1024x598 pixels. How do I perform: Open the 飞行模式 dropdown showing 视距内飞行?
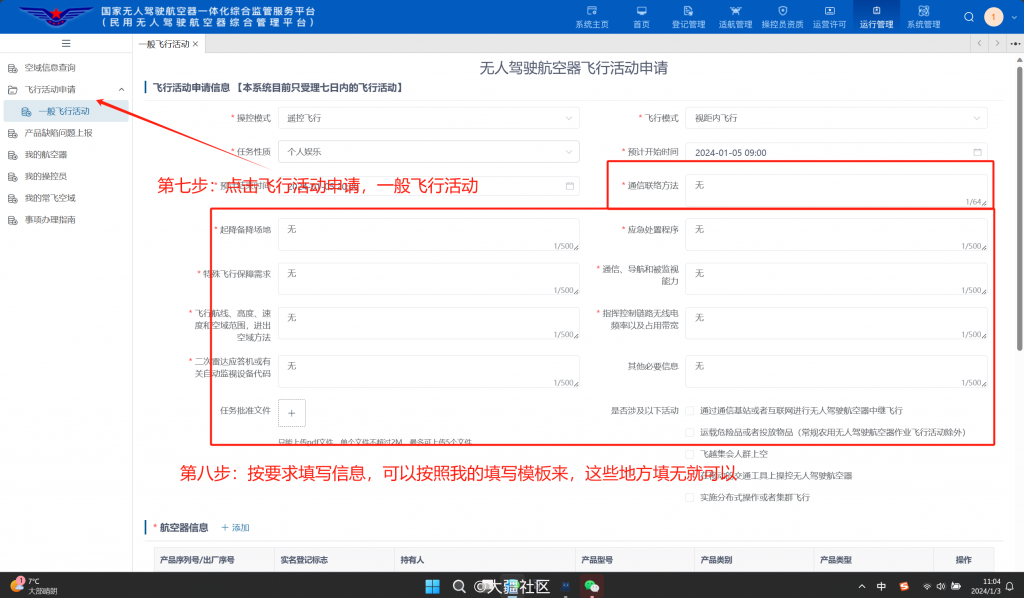click(837, 117)
